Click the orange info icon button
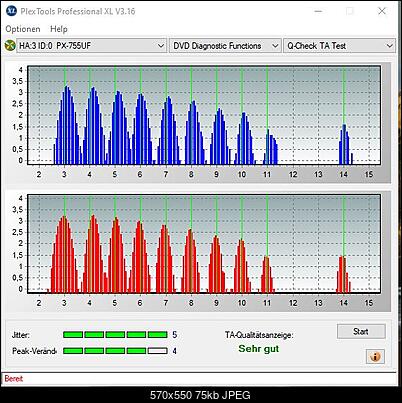 (x=375, y=357)
